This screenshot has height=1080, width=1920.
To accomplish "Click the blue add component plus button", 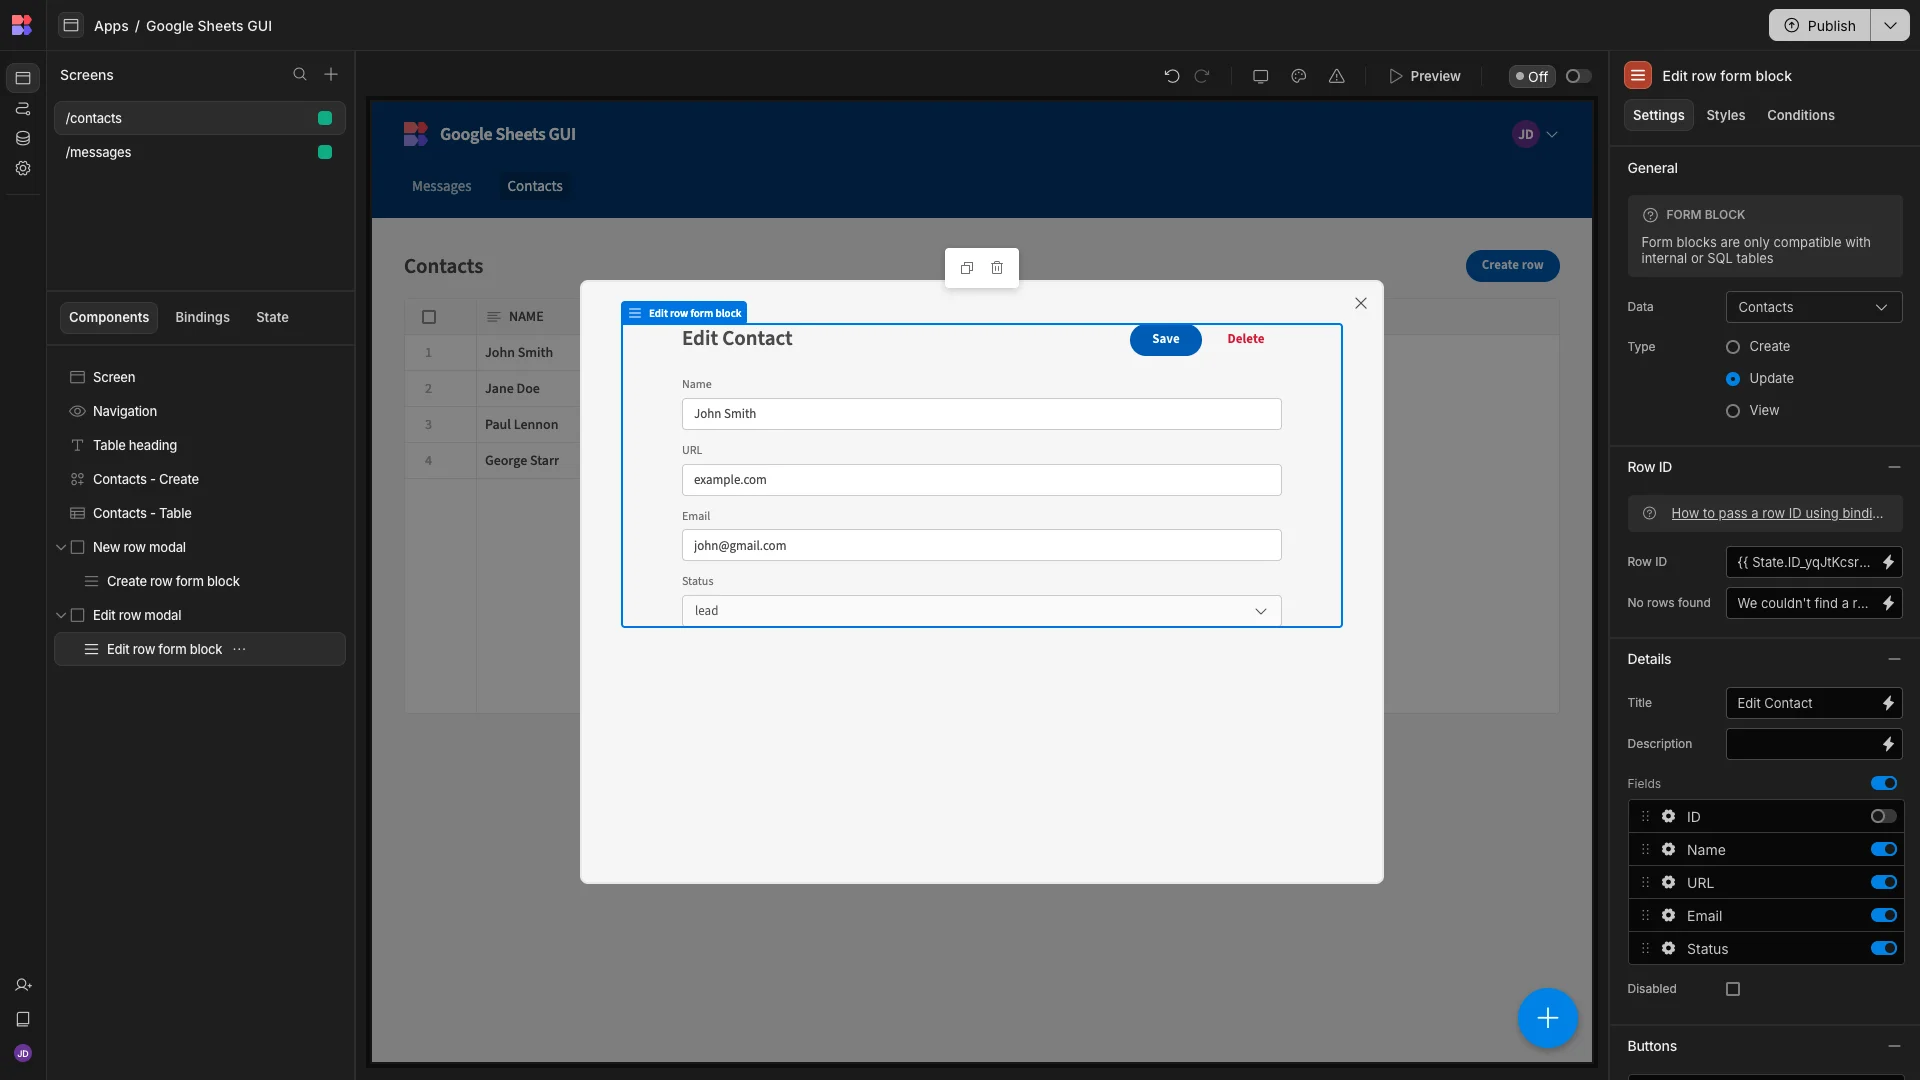I will point(1548,1018).
